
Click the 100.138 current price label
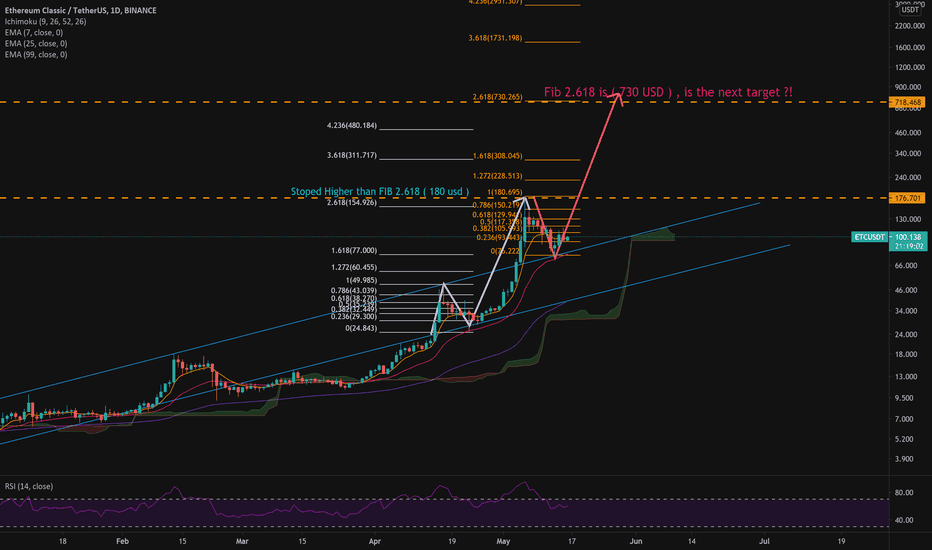coord(908,237)
